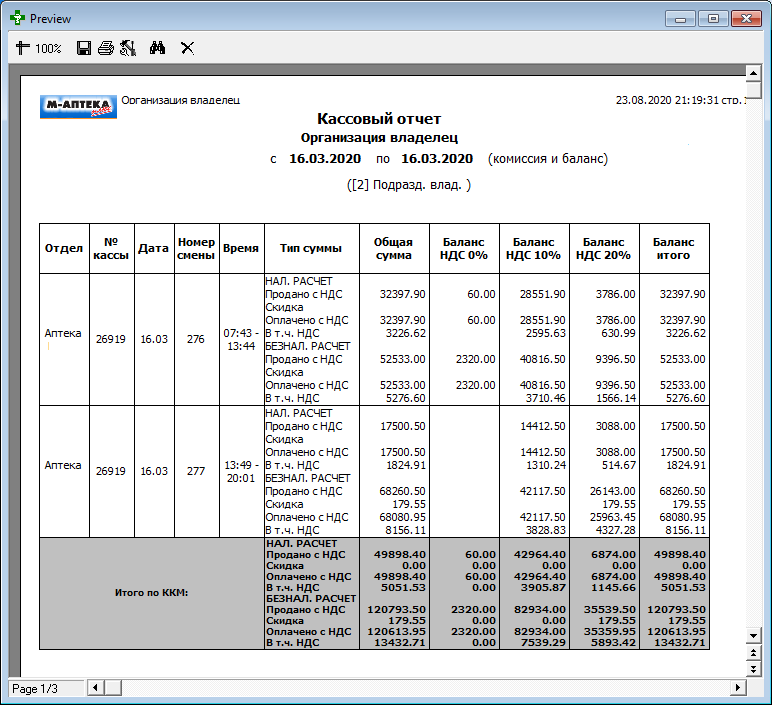Click the 'Кассовый отчет' report title
Viewport: 772px width, 705px height.
click(x=379, y=119)
